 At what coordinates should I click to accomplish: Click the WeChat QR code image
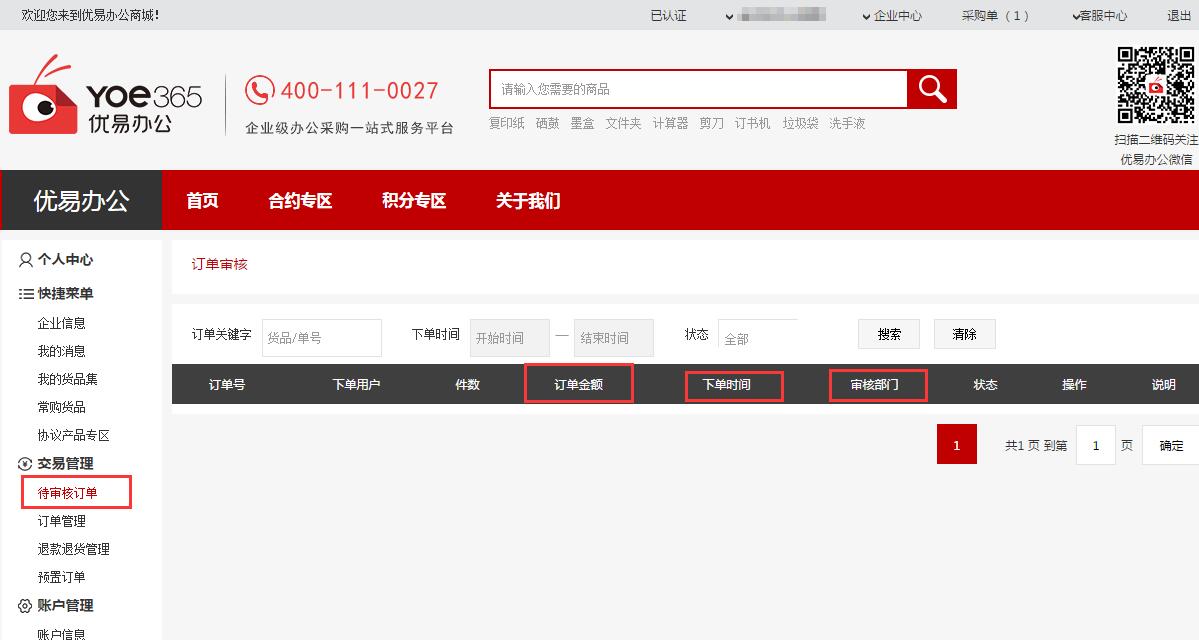pos(1155,85)
